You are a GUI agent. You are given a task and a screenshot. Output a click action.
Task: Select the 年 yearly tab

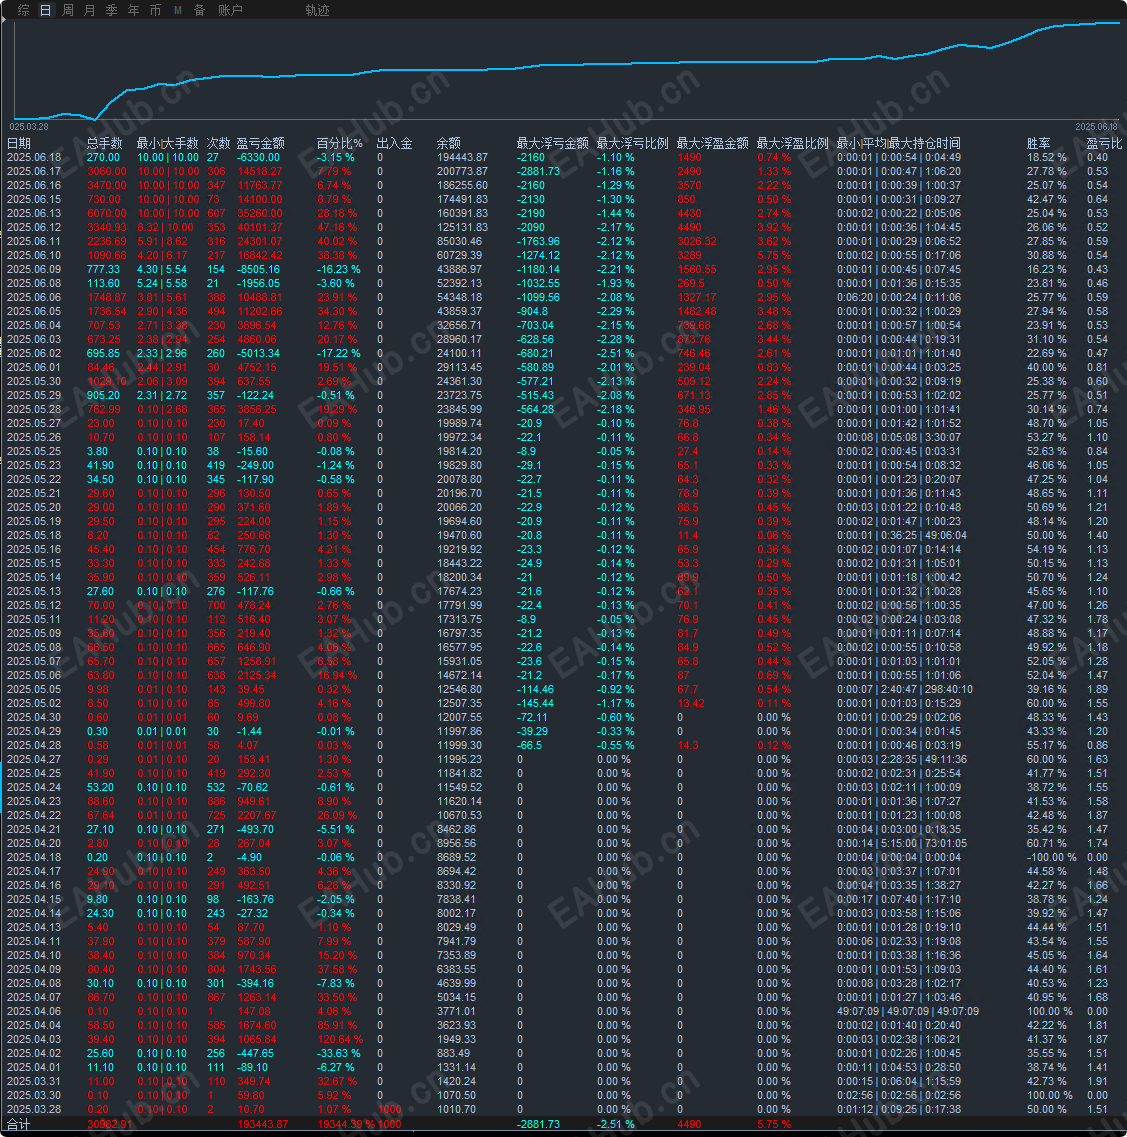point(133,10)
